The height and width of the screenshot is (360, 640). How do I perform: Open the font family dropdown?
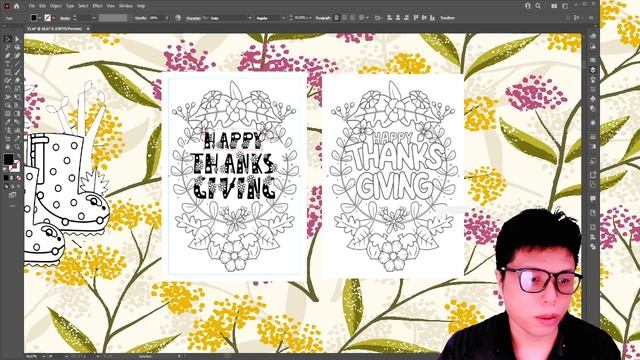pos(250,18)
